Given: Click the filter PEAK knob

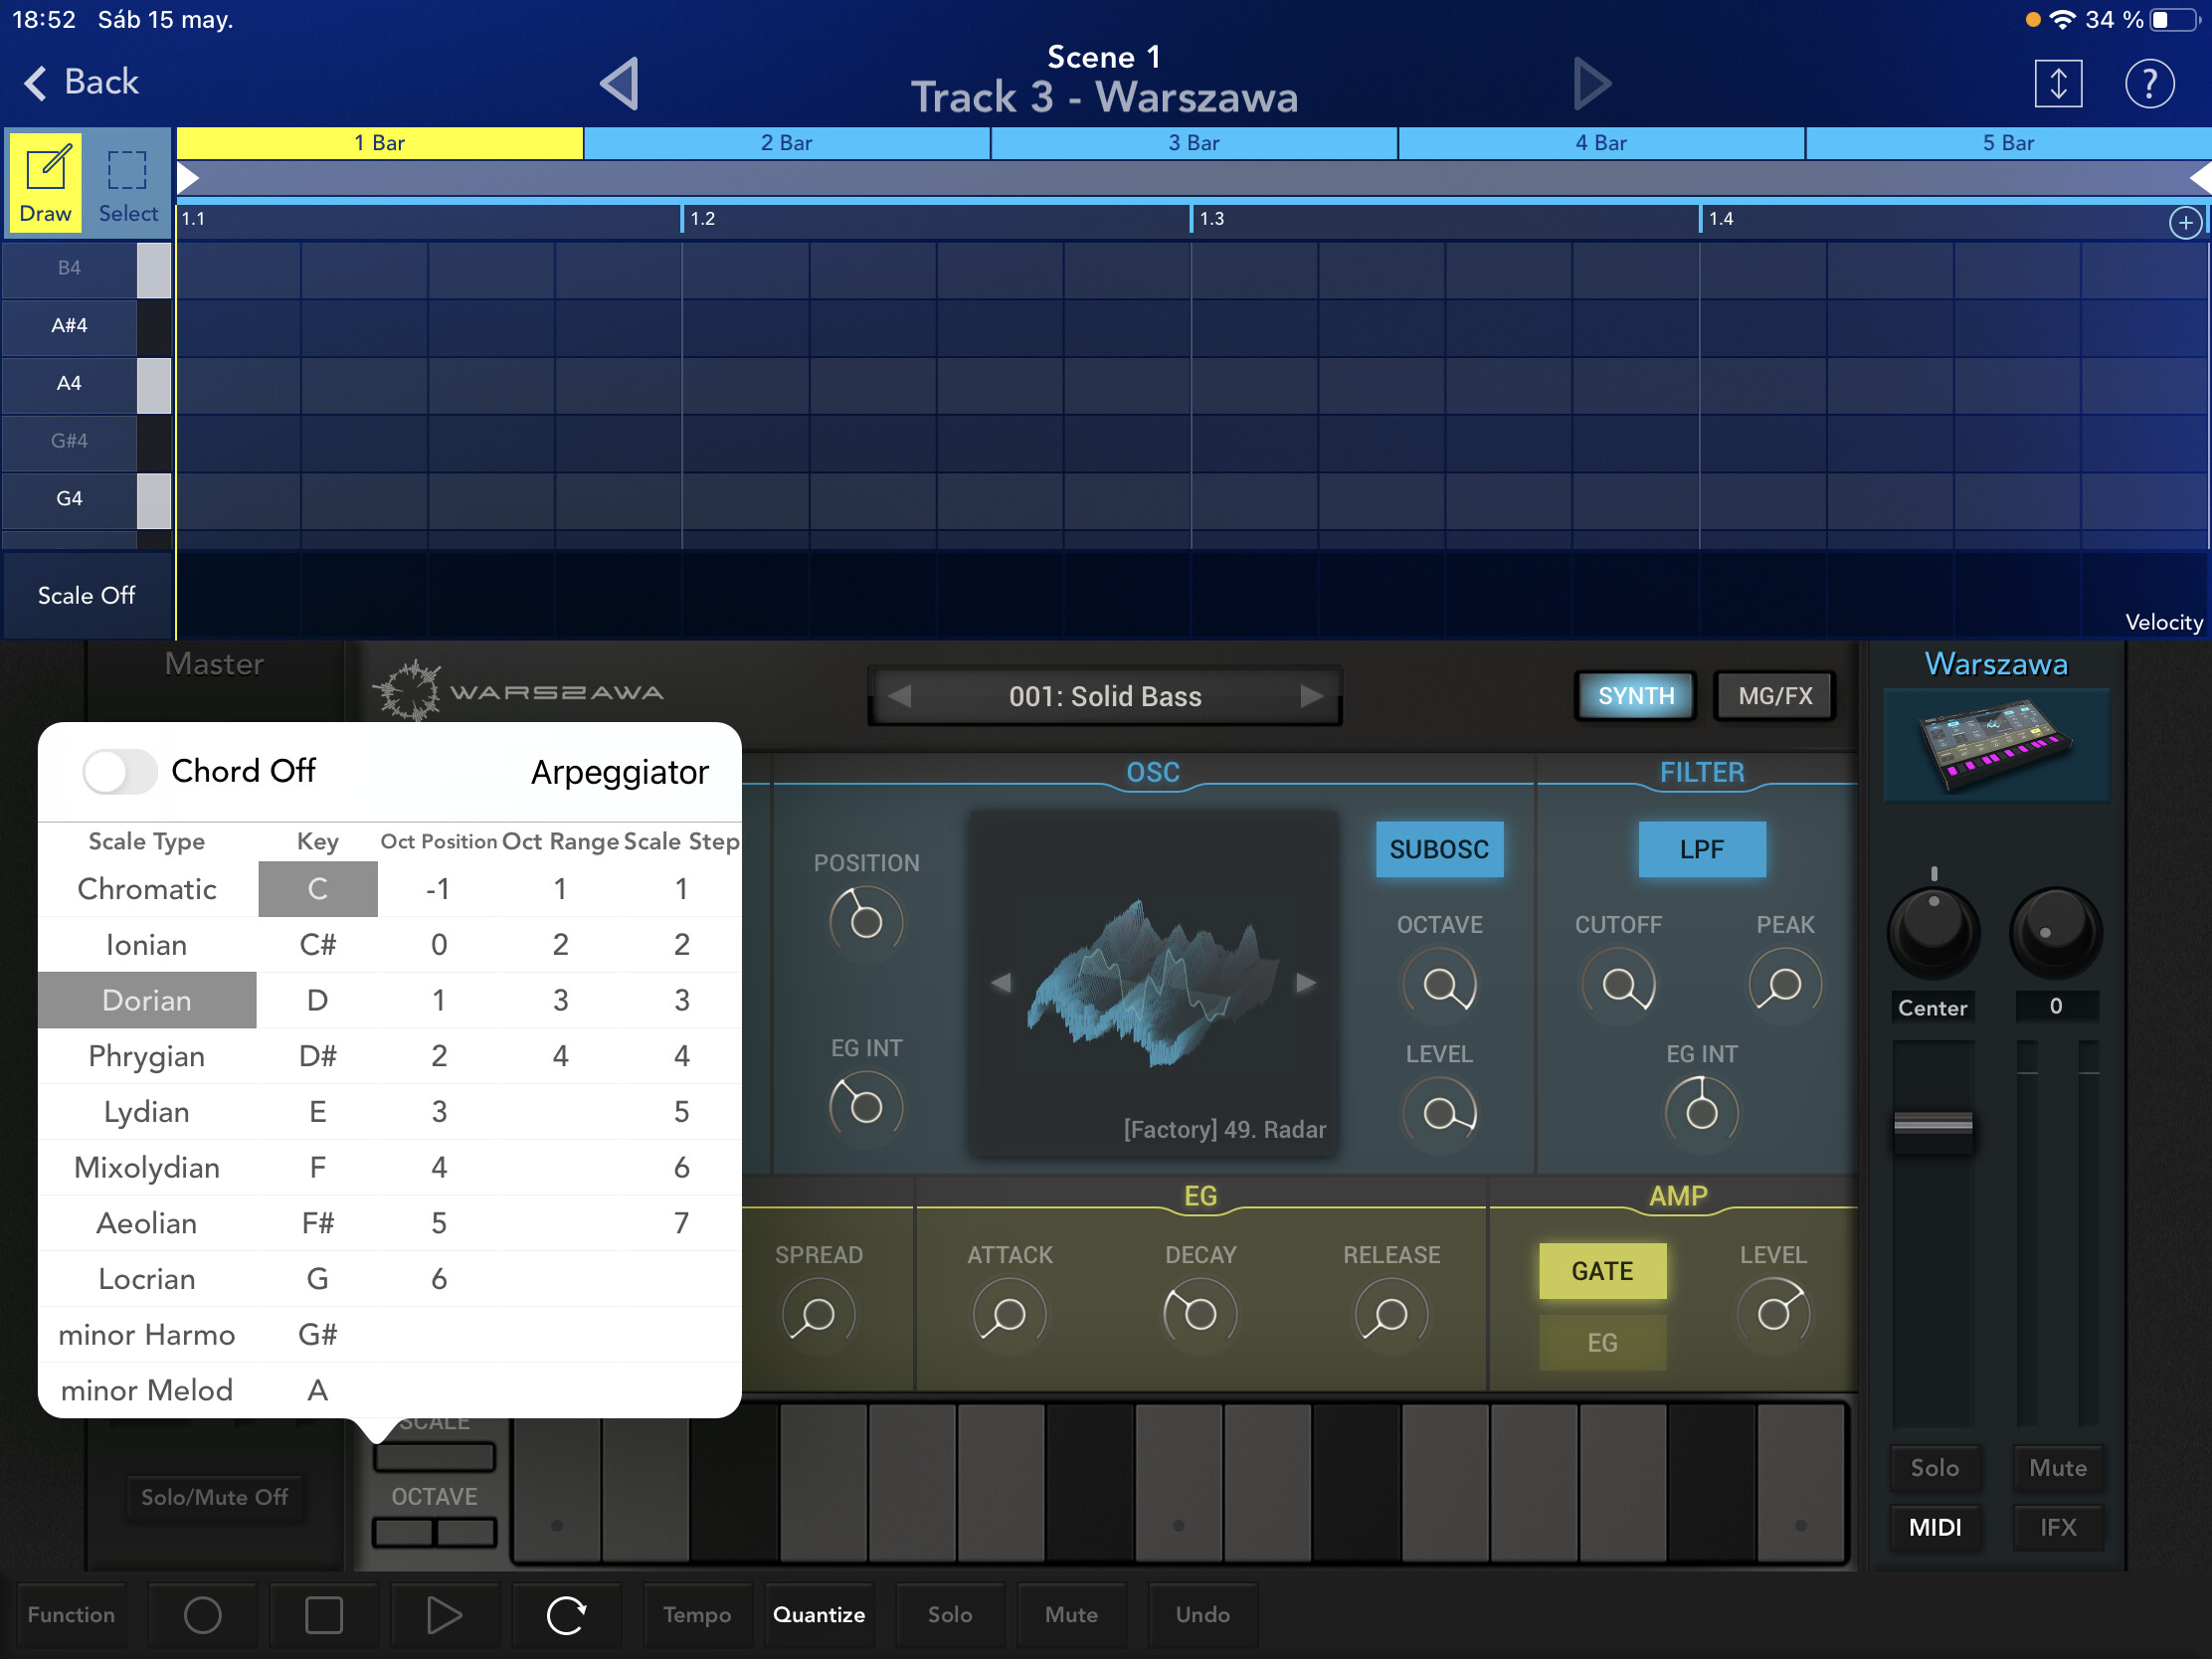Looking at the screenshot, I should 1785,985.
